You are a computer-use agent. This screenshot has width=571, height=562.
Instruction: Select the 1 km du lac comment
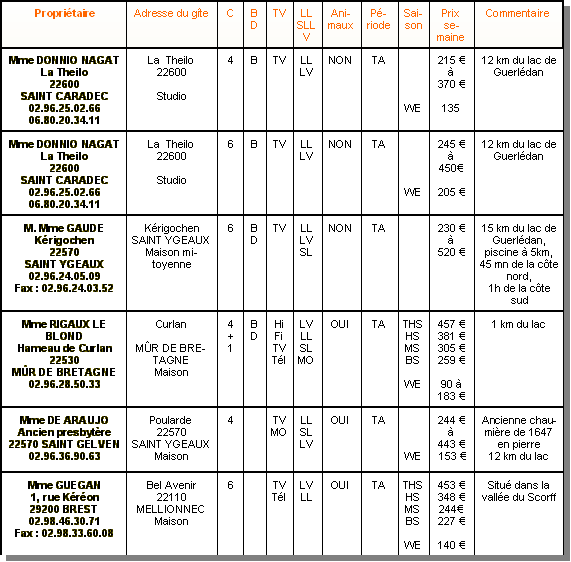(518, 324)
